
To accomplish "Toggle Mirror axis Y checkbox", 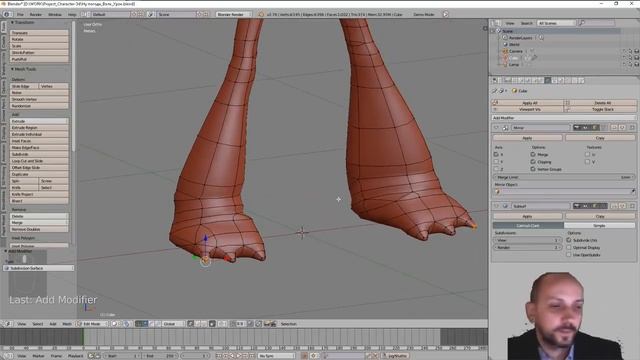I will pos(496,162).
